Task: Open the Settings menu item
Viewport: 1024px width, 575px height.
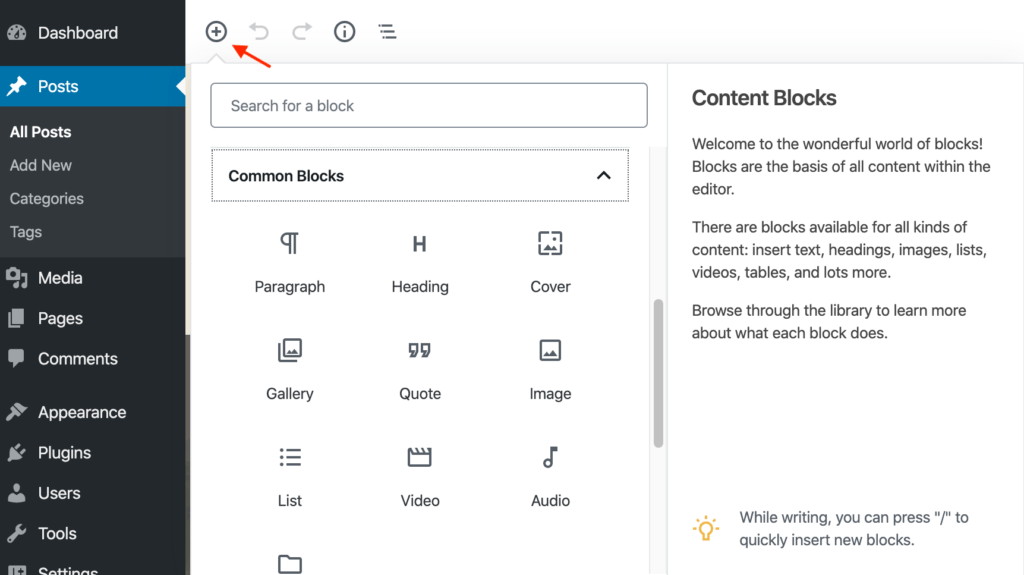Action: tap(68, 570)
